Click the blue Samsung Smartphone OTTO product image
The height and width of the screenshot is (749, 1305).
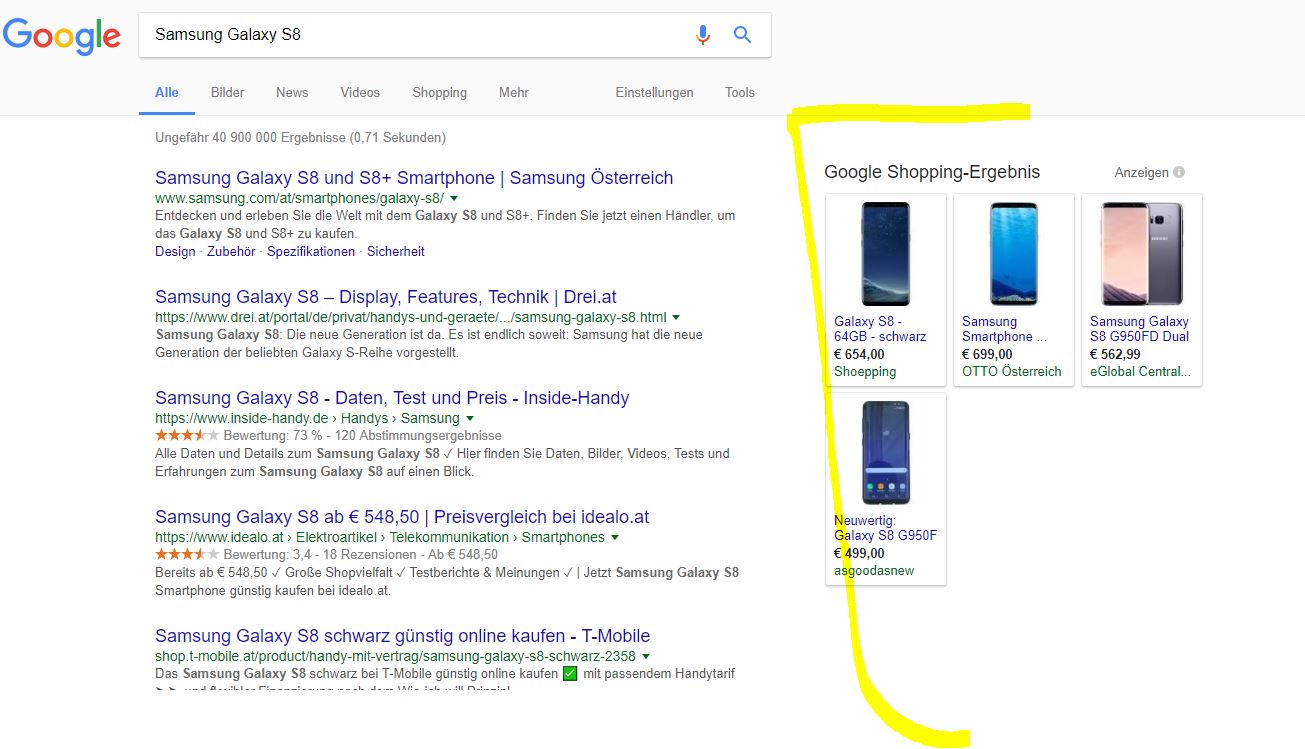point(1014,254)
